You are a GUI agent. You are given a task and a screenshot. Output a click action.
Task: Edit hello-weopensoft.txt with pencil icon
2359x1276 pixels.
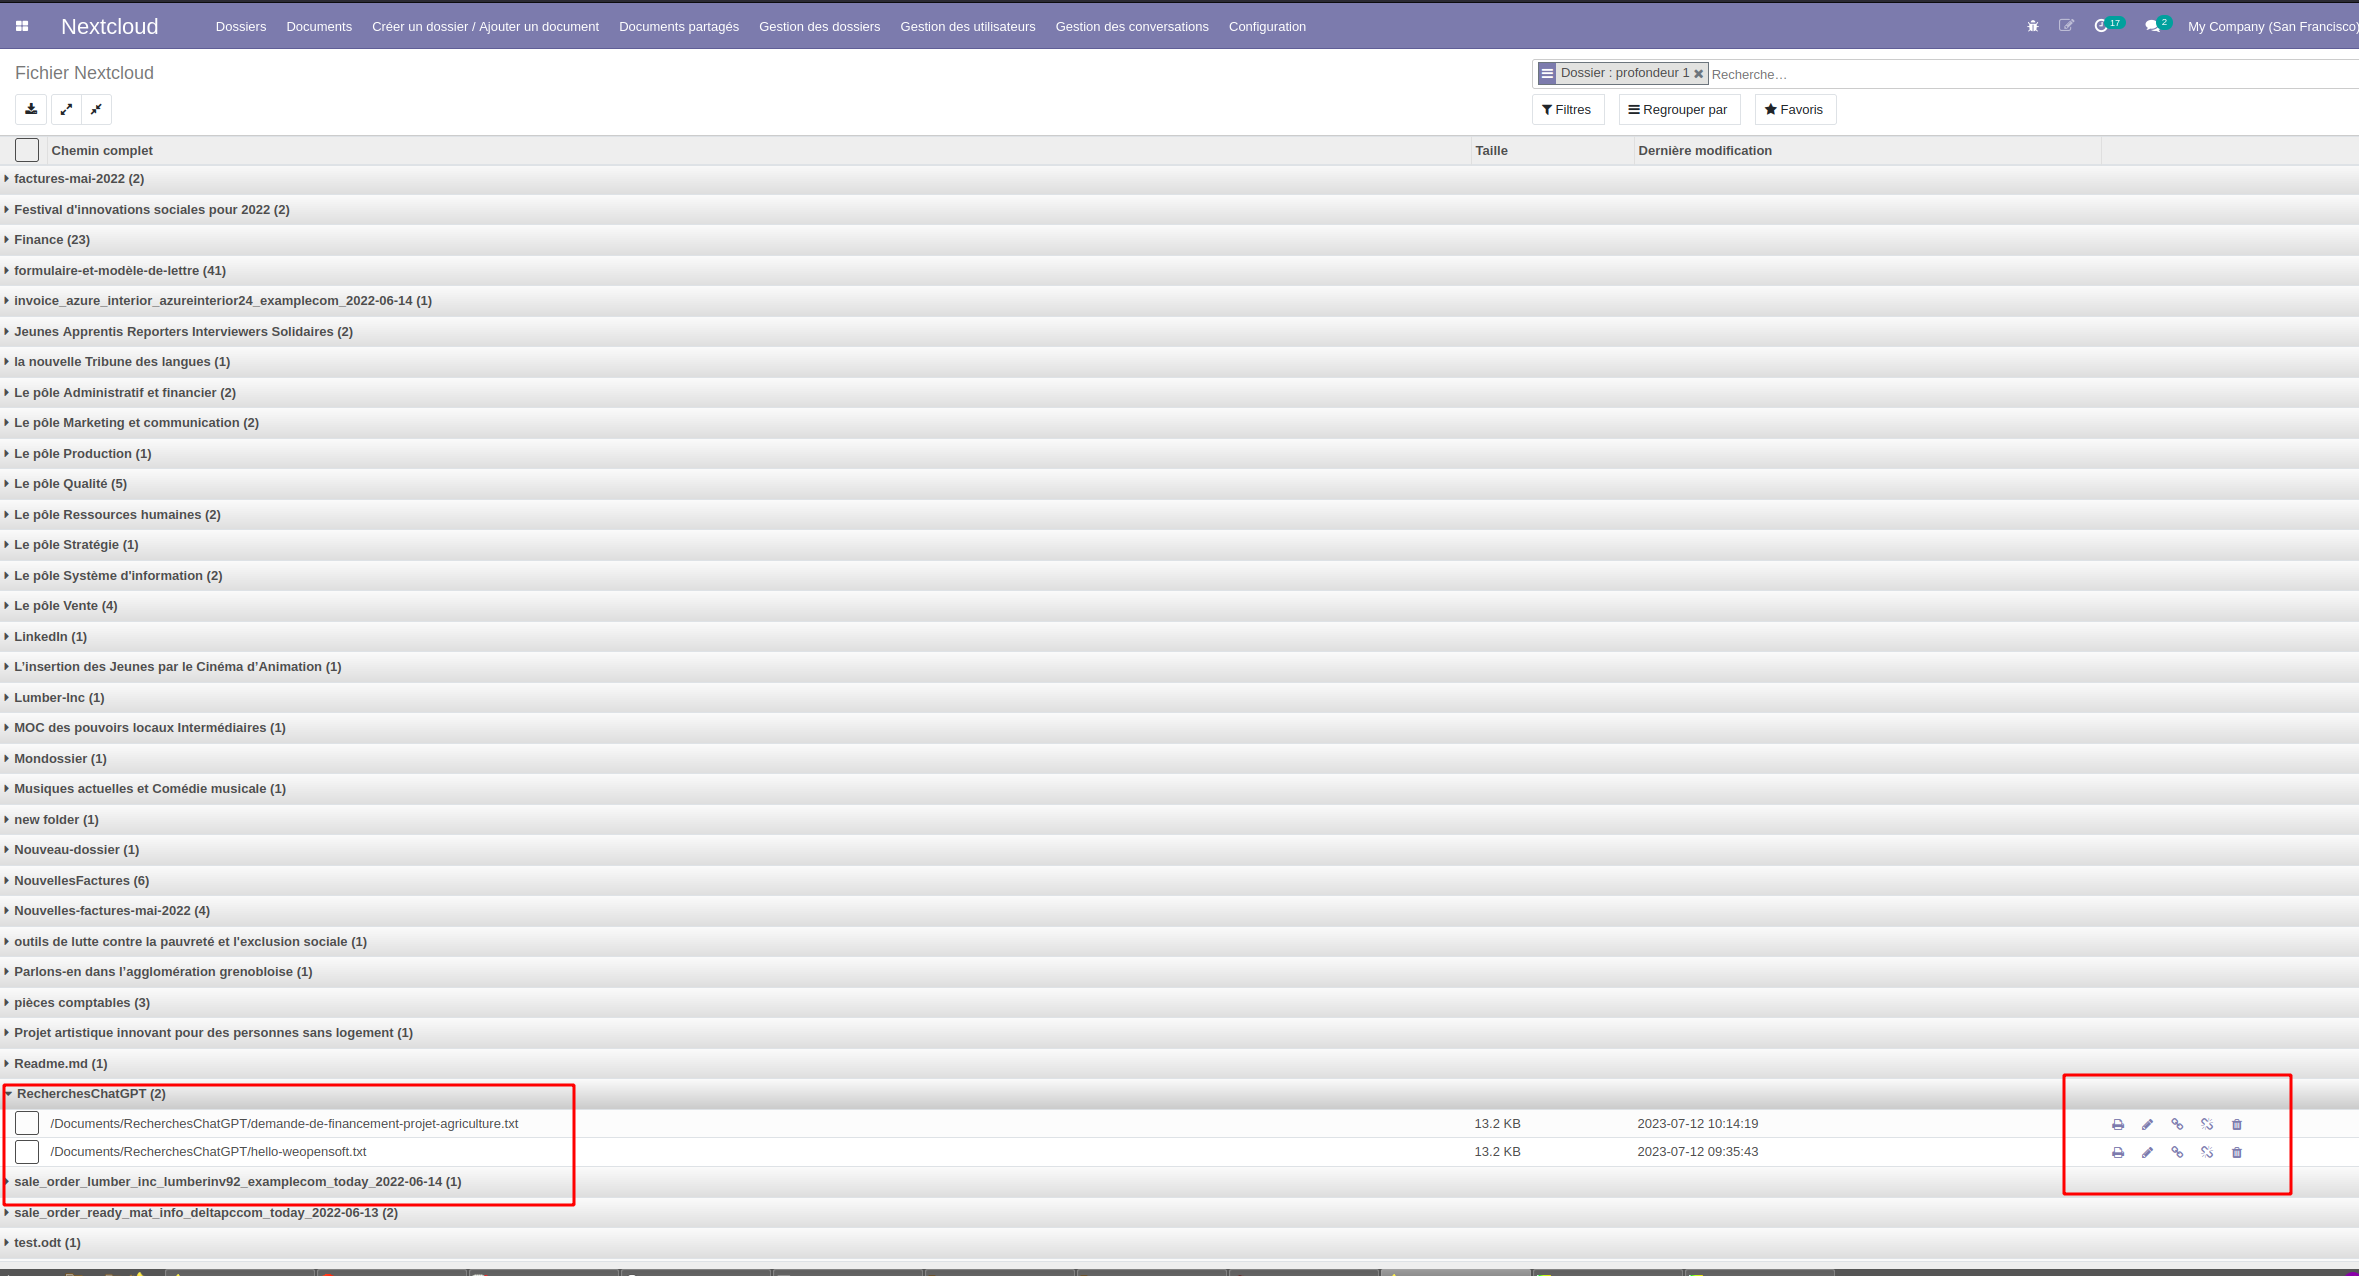pyautogui.click(x=2147, y=1152)
